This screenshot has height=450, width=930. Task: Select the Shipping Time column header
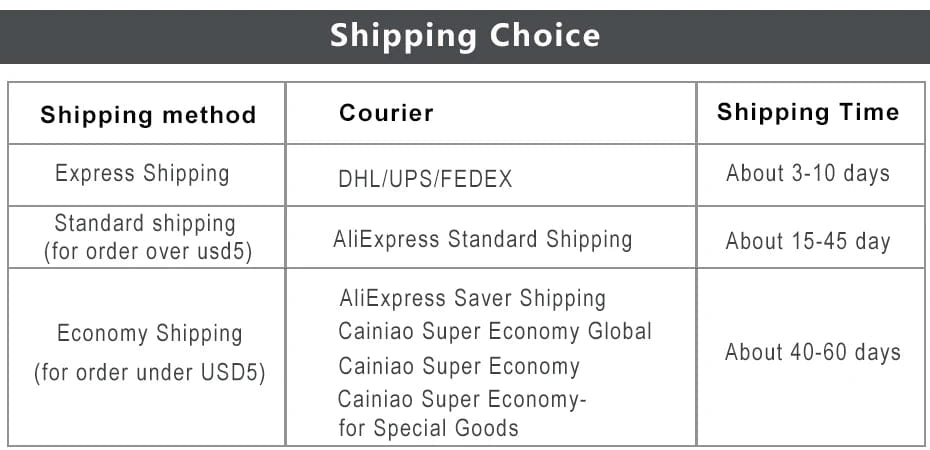pos(808,112)
